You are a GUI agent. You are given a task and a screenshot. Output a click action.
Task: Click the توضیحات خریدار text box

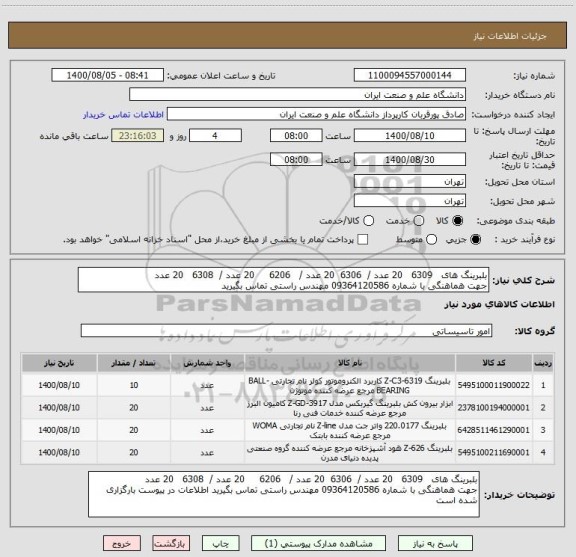tap(284, 494)
